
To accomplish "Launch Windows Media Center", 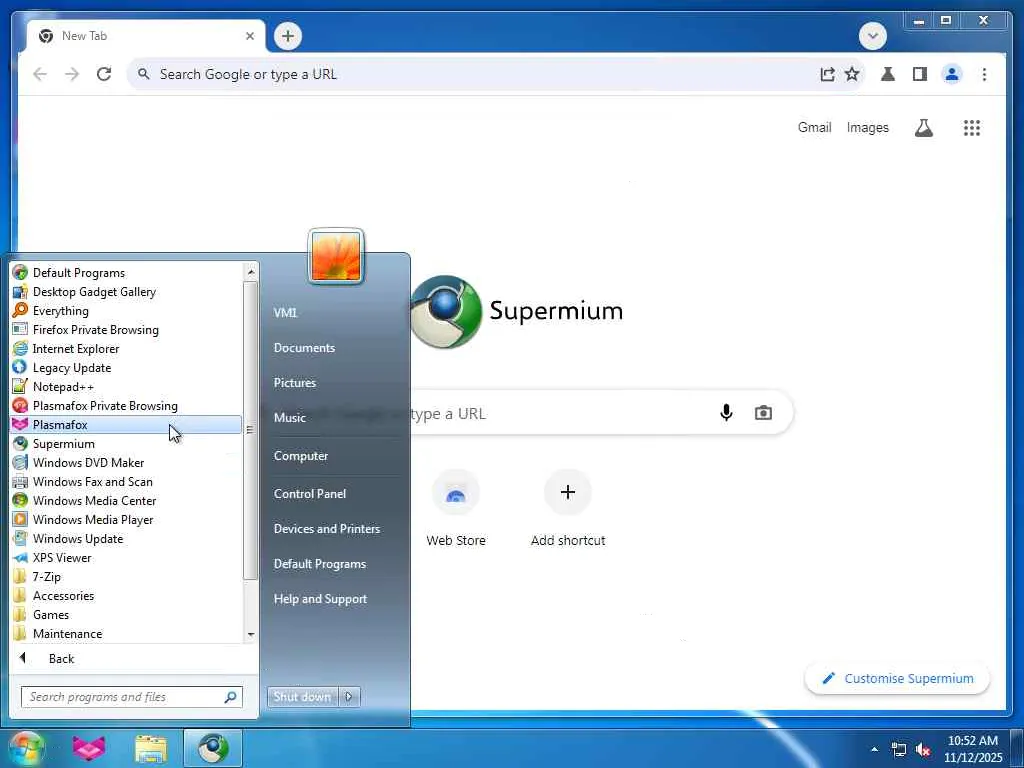I will 126,500.
